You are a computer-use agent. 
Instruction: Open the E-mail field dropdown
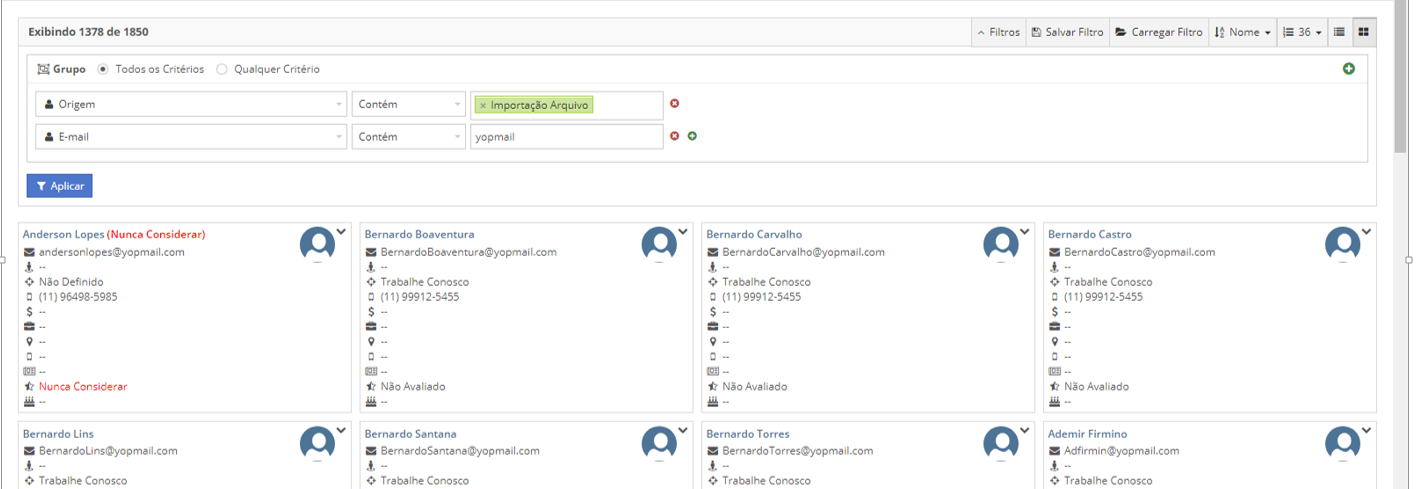click(191, 136)
